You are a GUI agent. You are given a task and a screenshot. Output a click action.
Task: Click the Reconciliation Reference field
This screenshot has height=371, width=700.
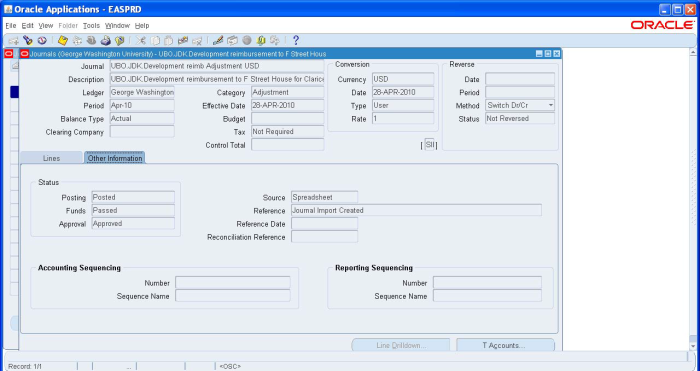click(325, 237)
